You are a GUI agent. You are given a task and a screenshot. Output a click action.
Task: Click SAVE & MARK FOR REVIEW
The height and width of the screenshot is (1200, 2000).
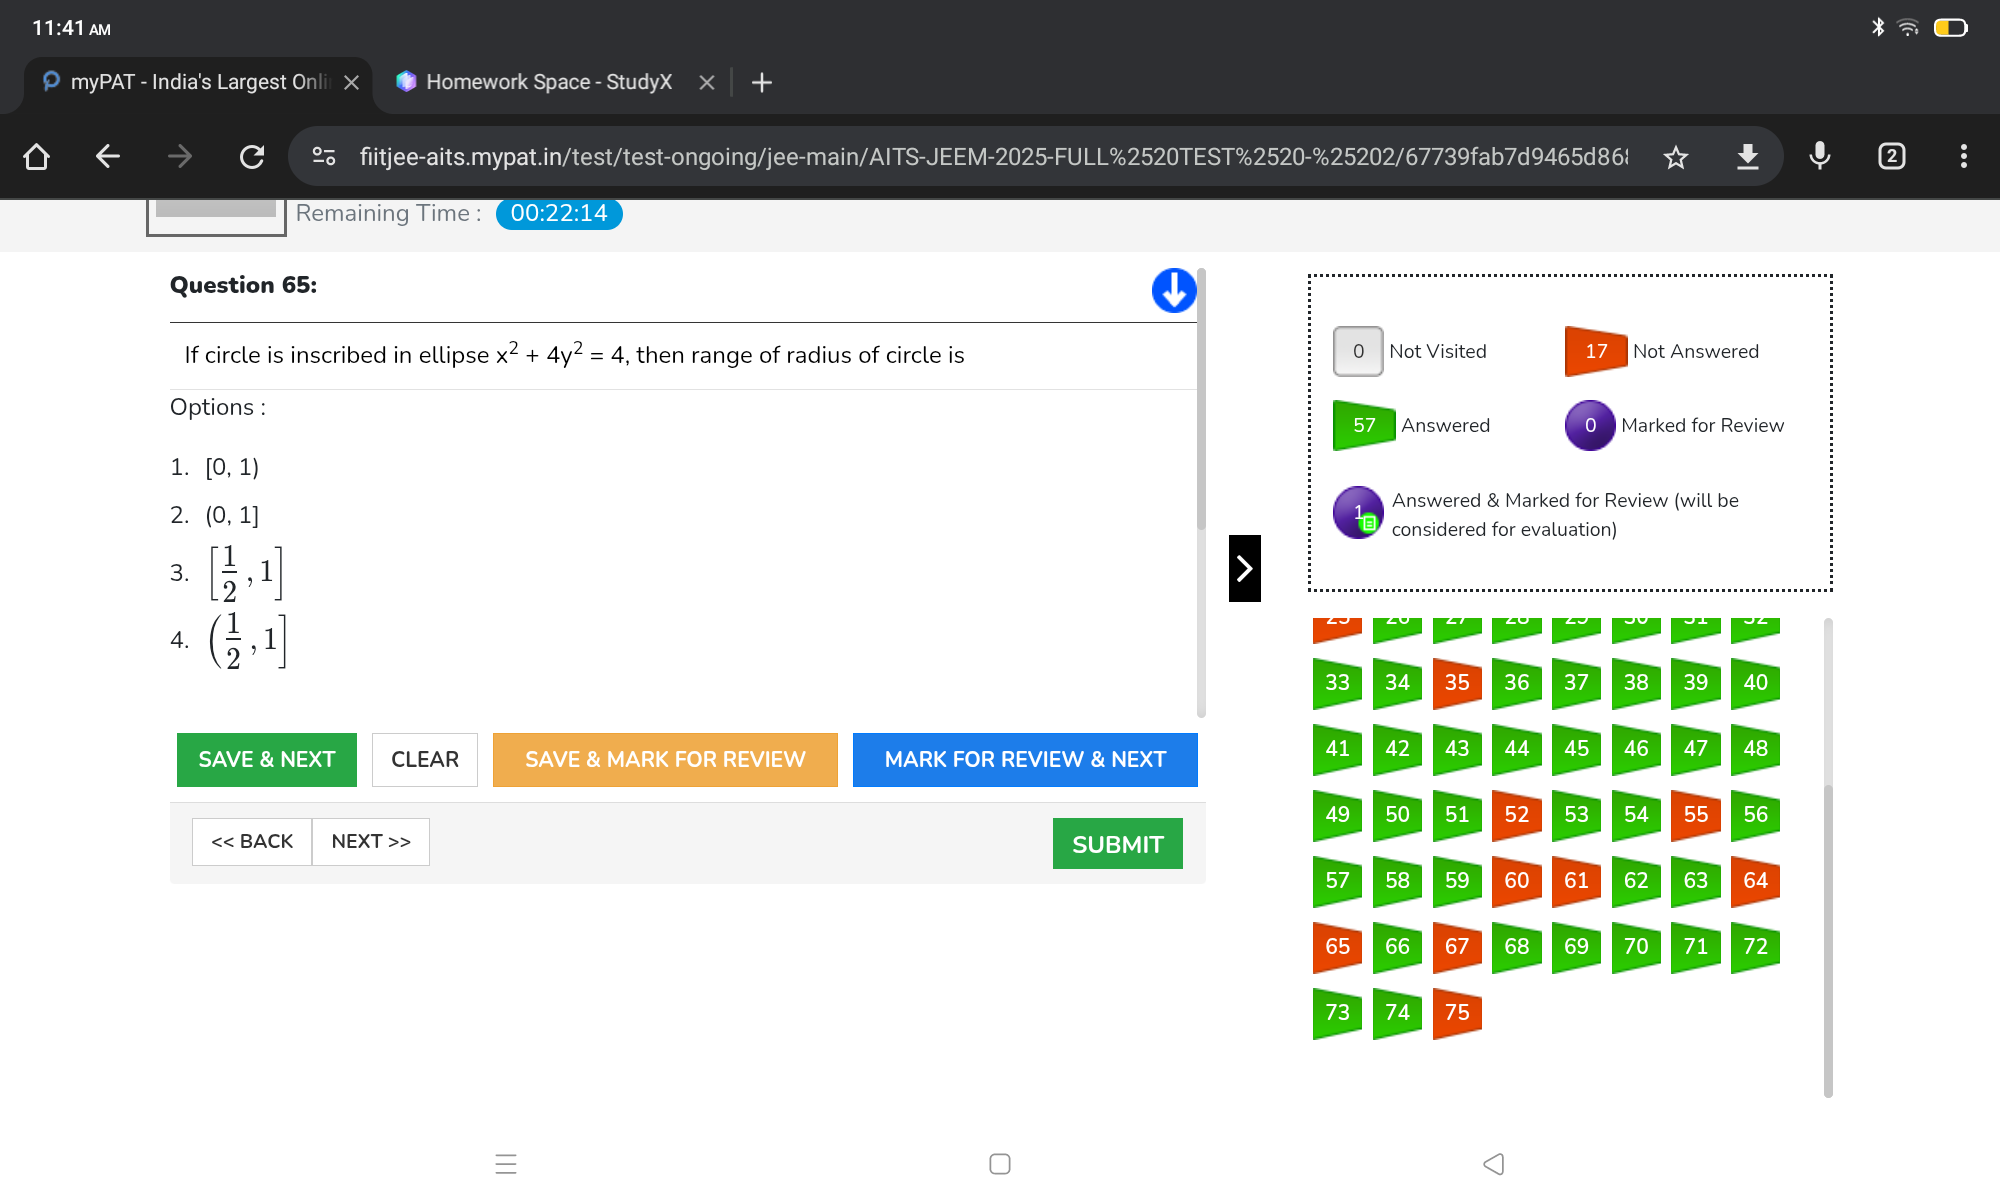click(x=665, y=760)
